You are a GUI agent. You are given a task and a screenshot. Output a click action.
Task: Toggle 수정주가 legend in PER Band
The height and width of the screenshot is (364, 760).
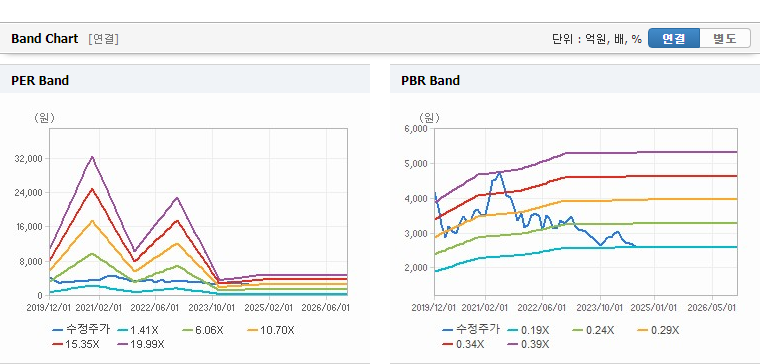(x=81, y=330)
